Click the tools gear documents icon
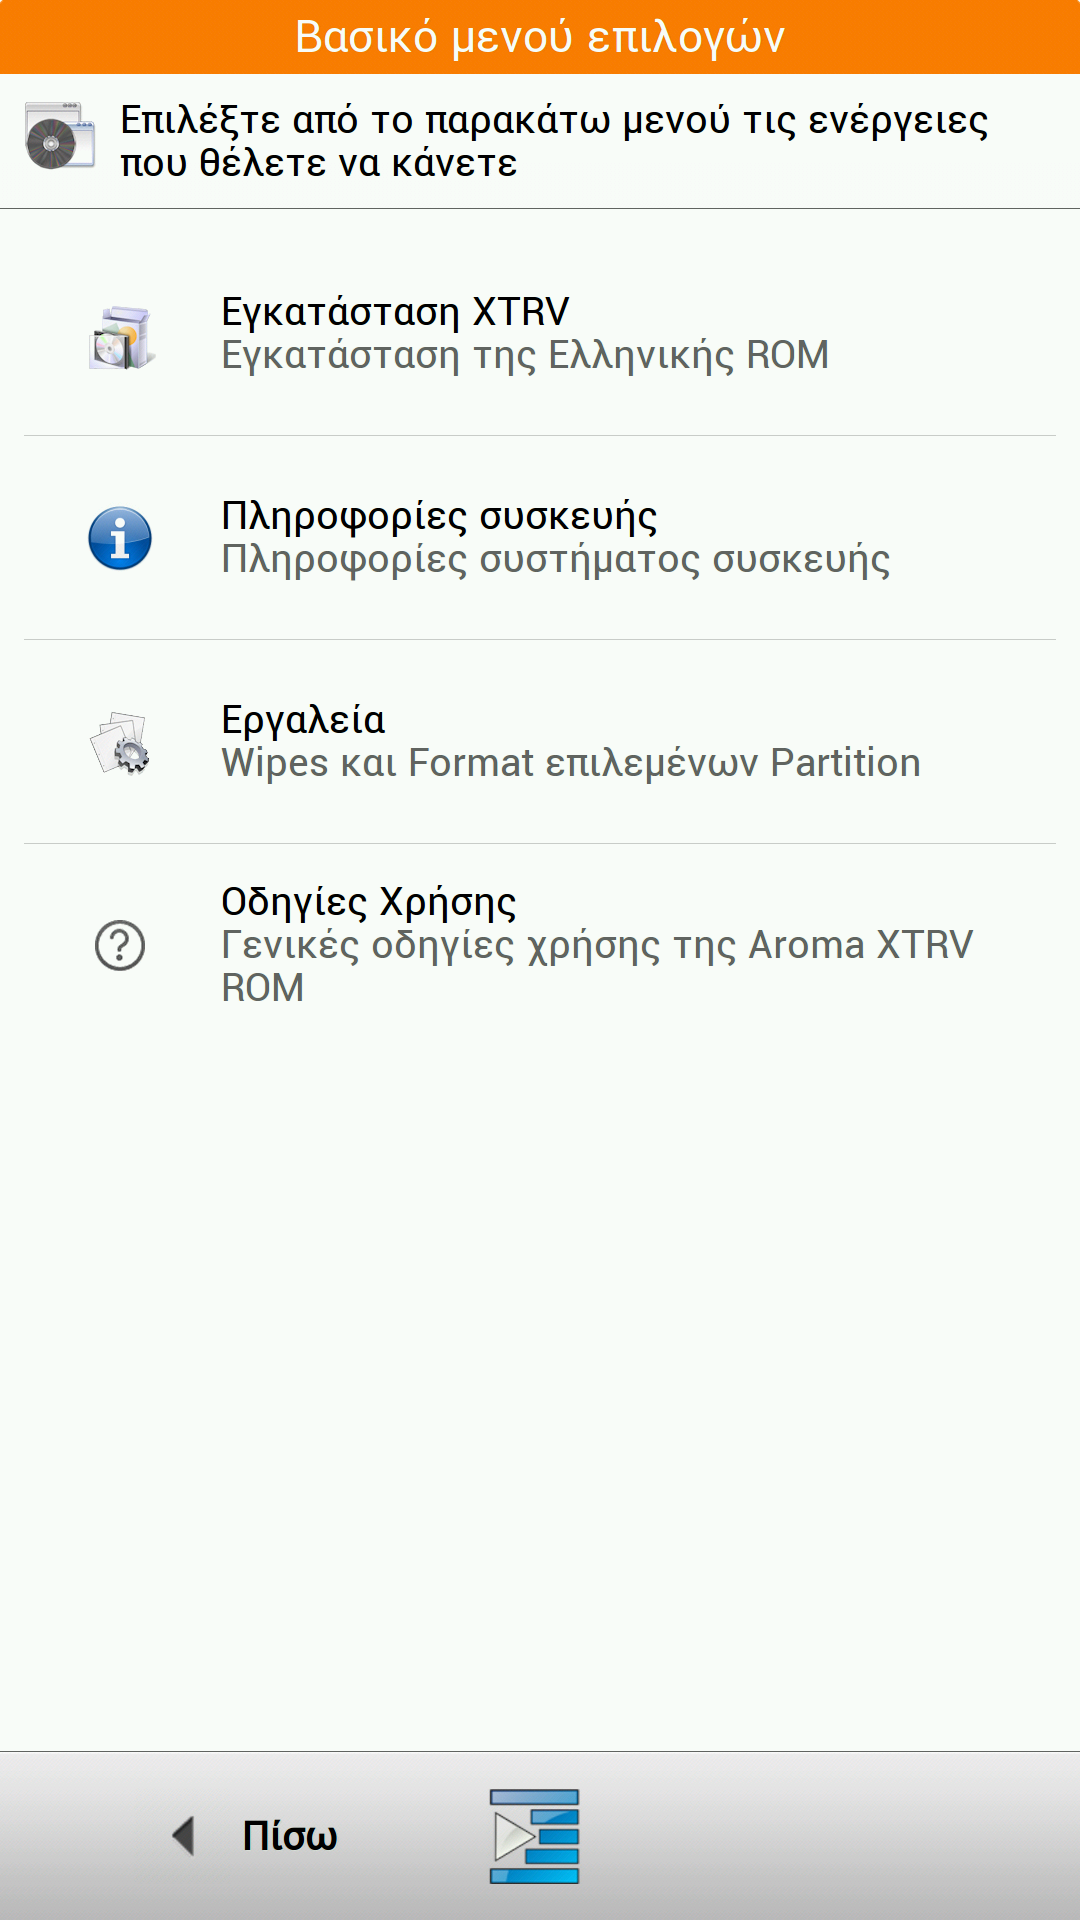Screen dimensions: 1080x1920 point(121,743)
